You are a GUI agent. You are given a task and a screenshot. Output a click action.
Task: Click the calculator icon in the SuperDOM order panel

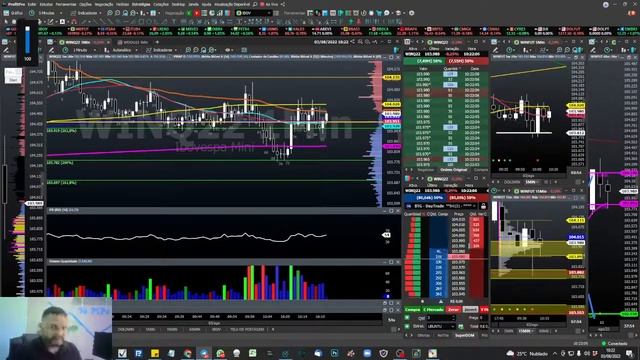click(461, 327)
